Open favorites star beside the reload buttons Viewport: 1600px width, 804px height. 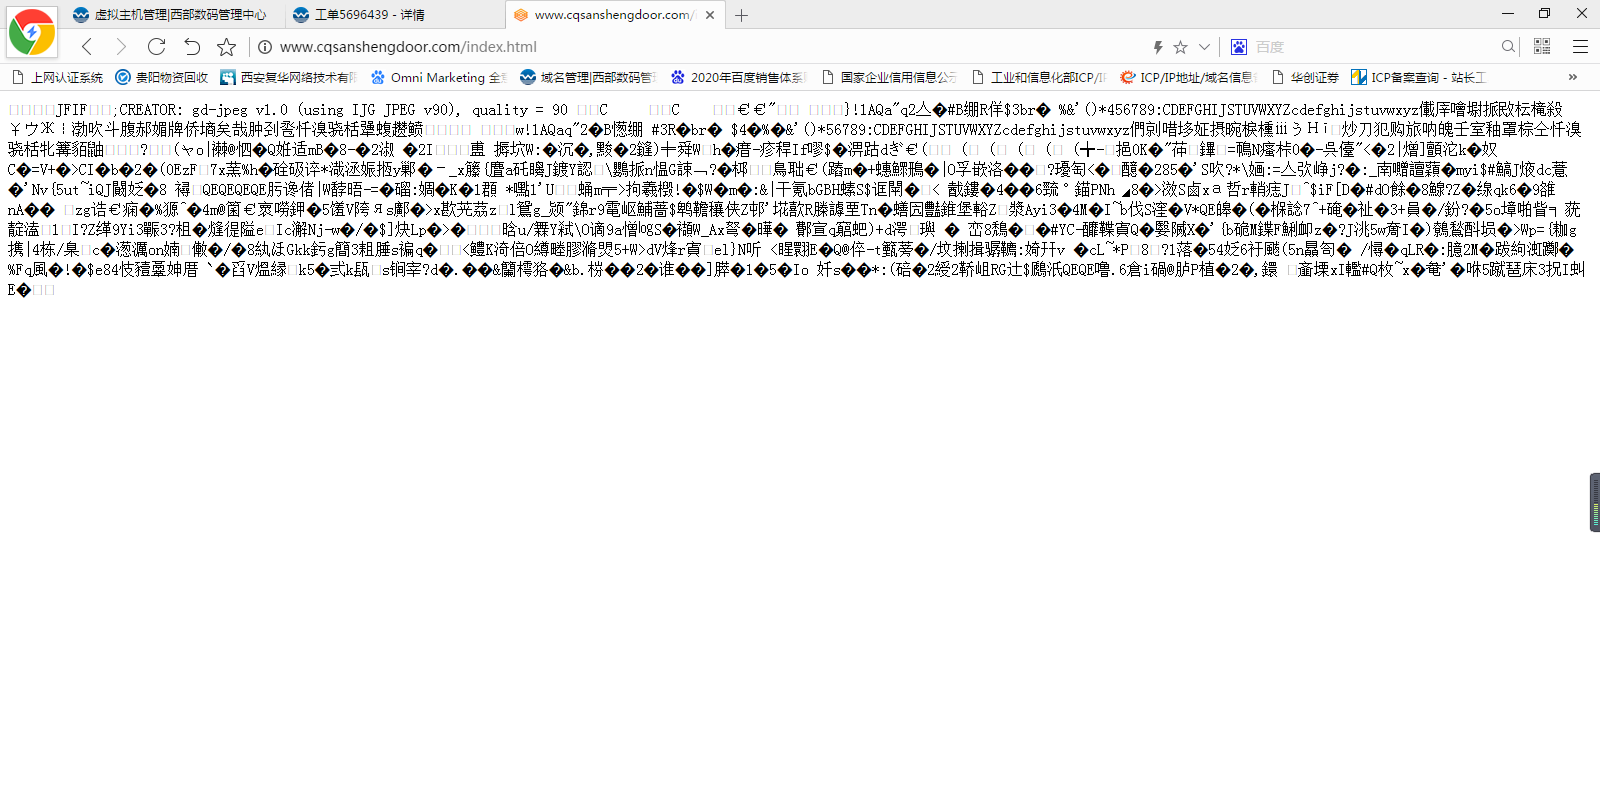click(227, 47)
